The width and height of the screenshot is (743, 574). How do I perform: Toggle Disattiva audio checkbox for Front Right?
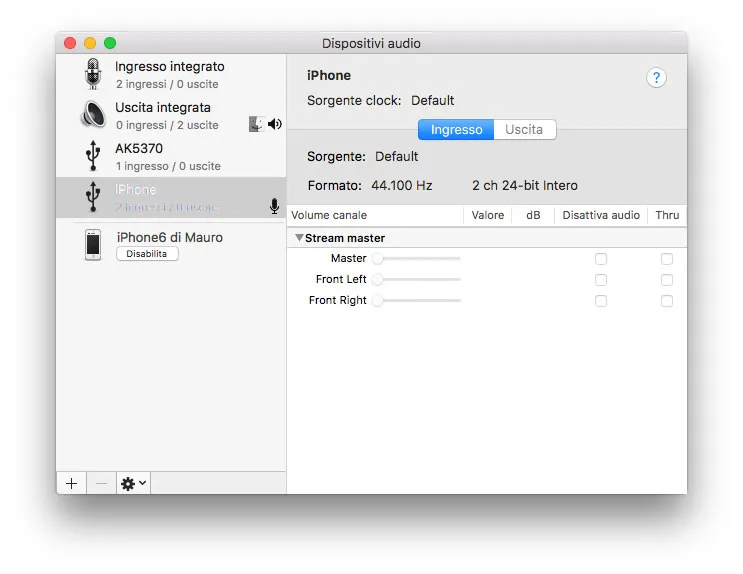(x=601, y=301)
